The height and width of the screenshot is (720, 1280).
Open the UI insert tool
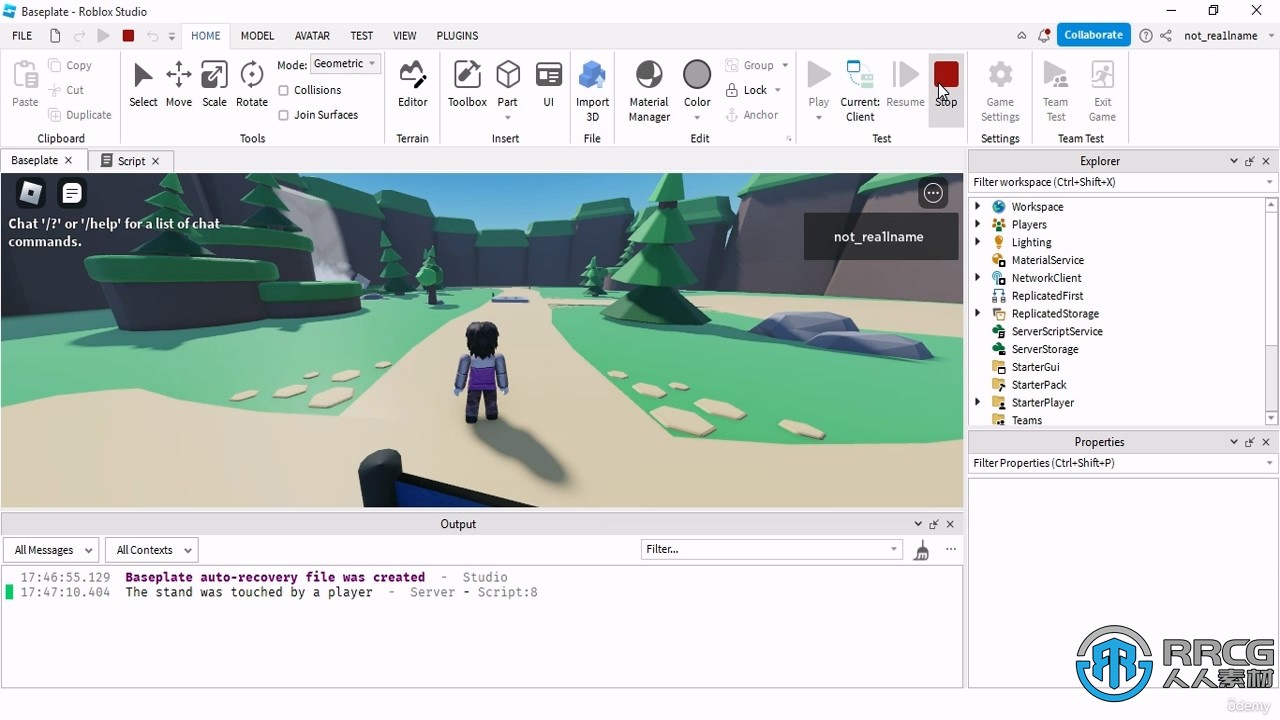[x=548, y=75]
